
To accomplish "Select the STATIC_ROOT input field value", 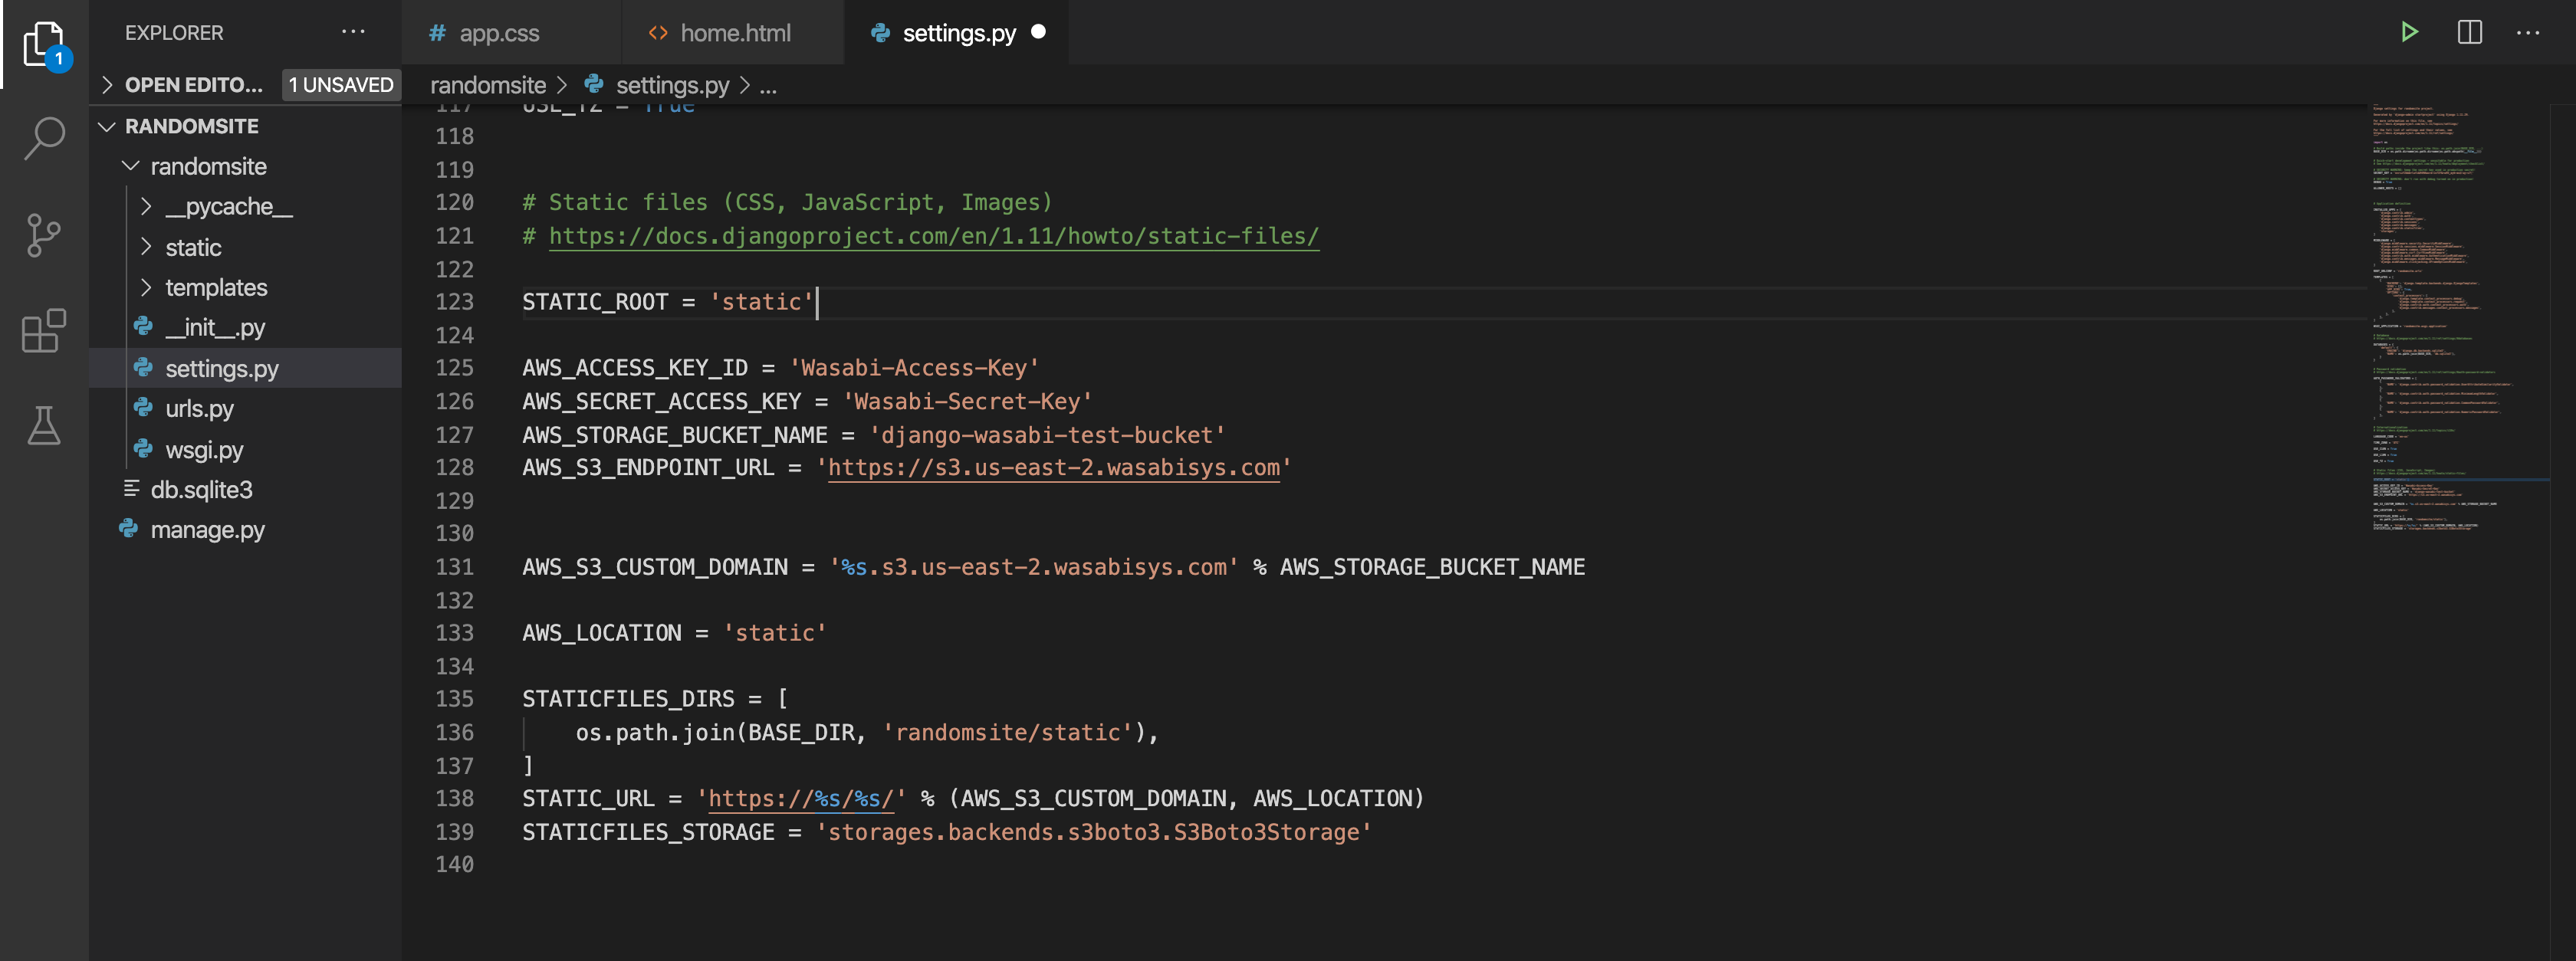I will click(759, 300).
